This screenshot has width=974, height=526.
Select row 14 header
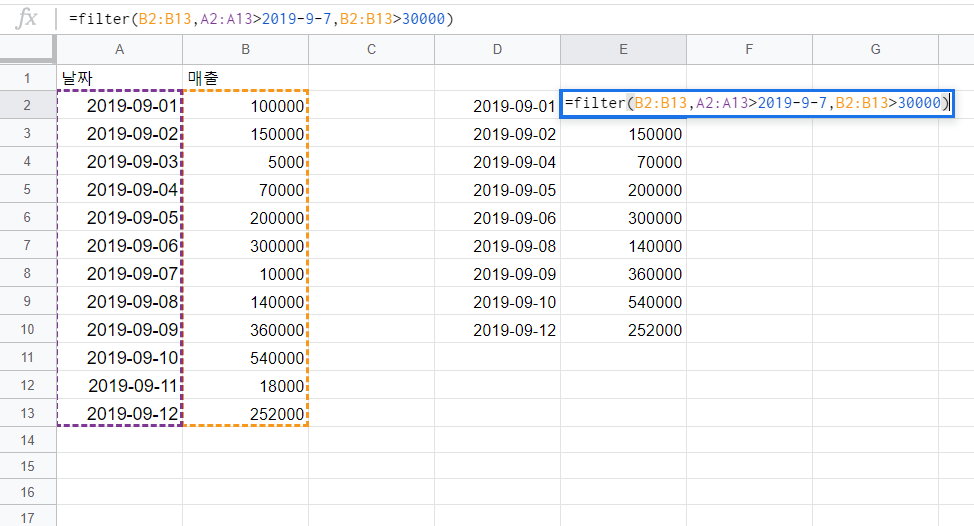pos(27,440)
